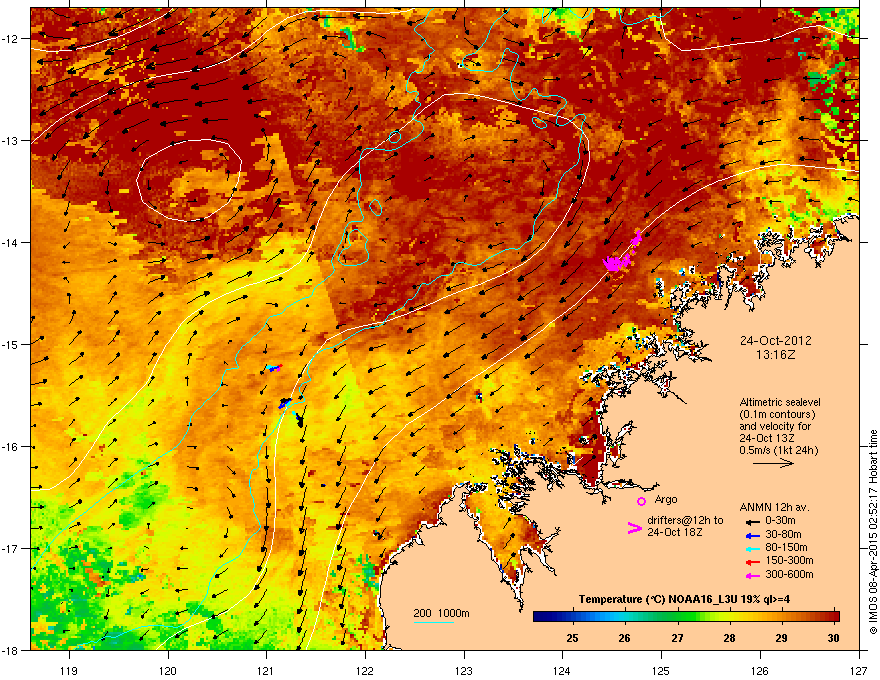Click colorbar tick label '26'

pyautogui.click(x=624, y=638)
